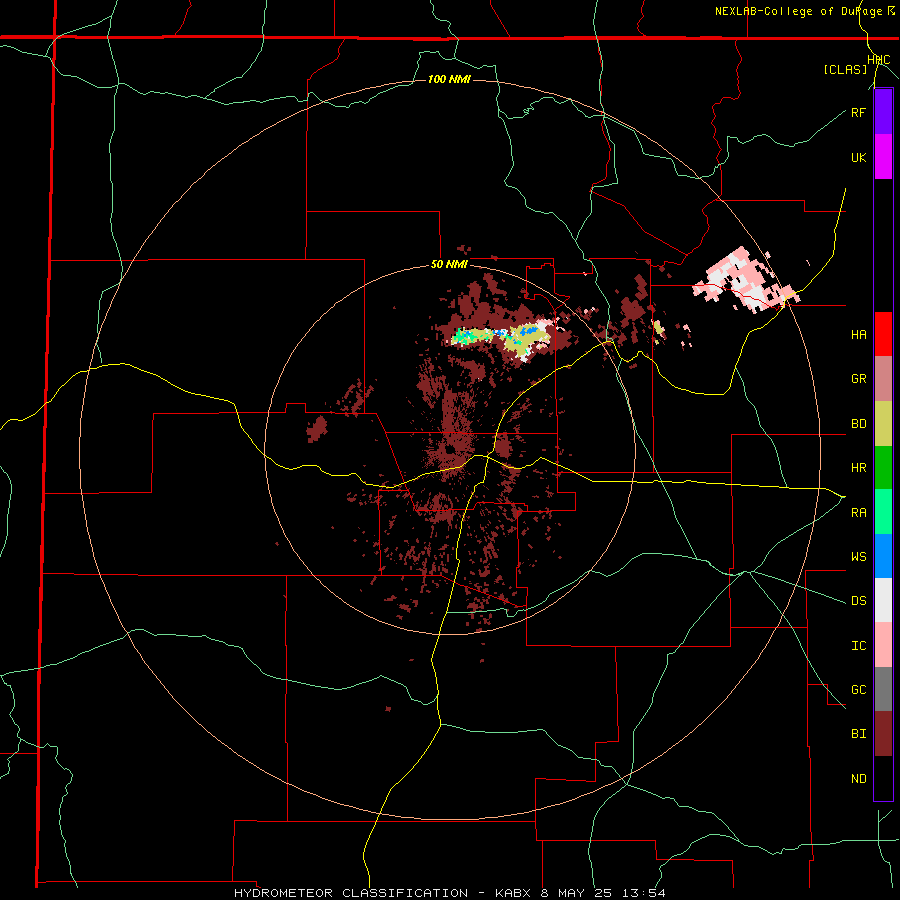Click the BD legend label
Viewport: 900px width, 900px height.
point(858,424)
